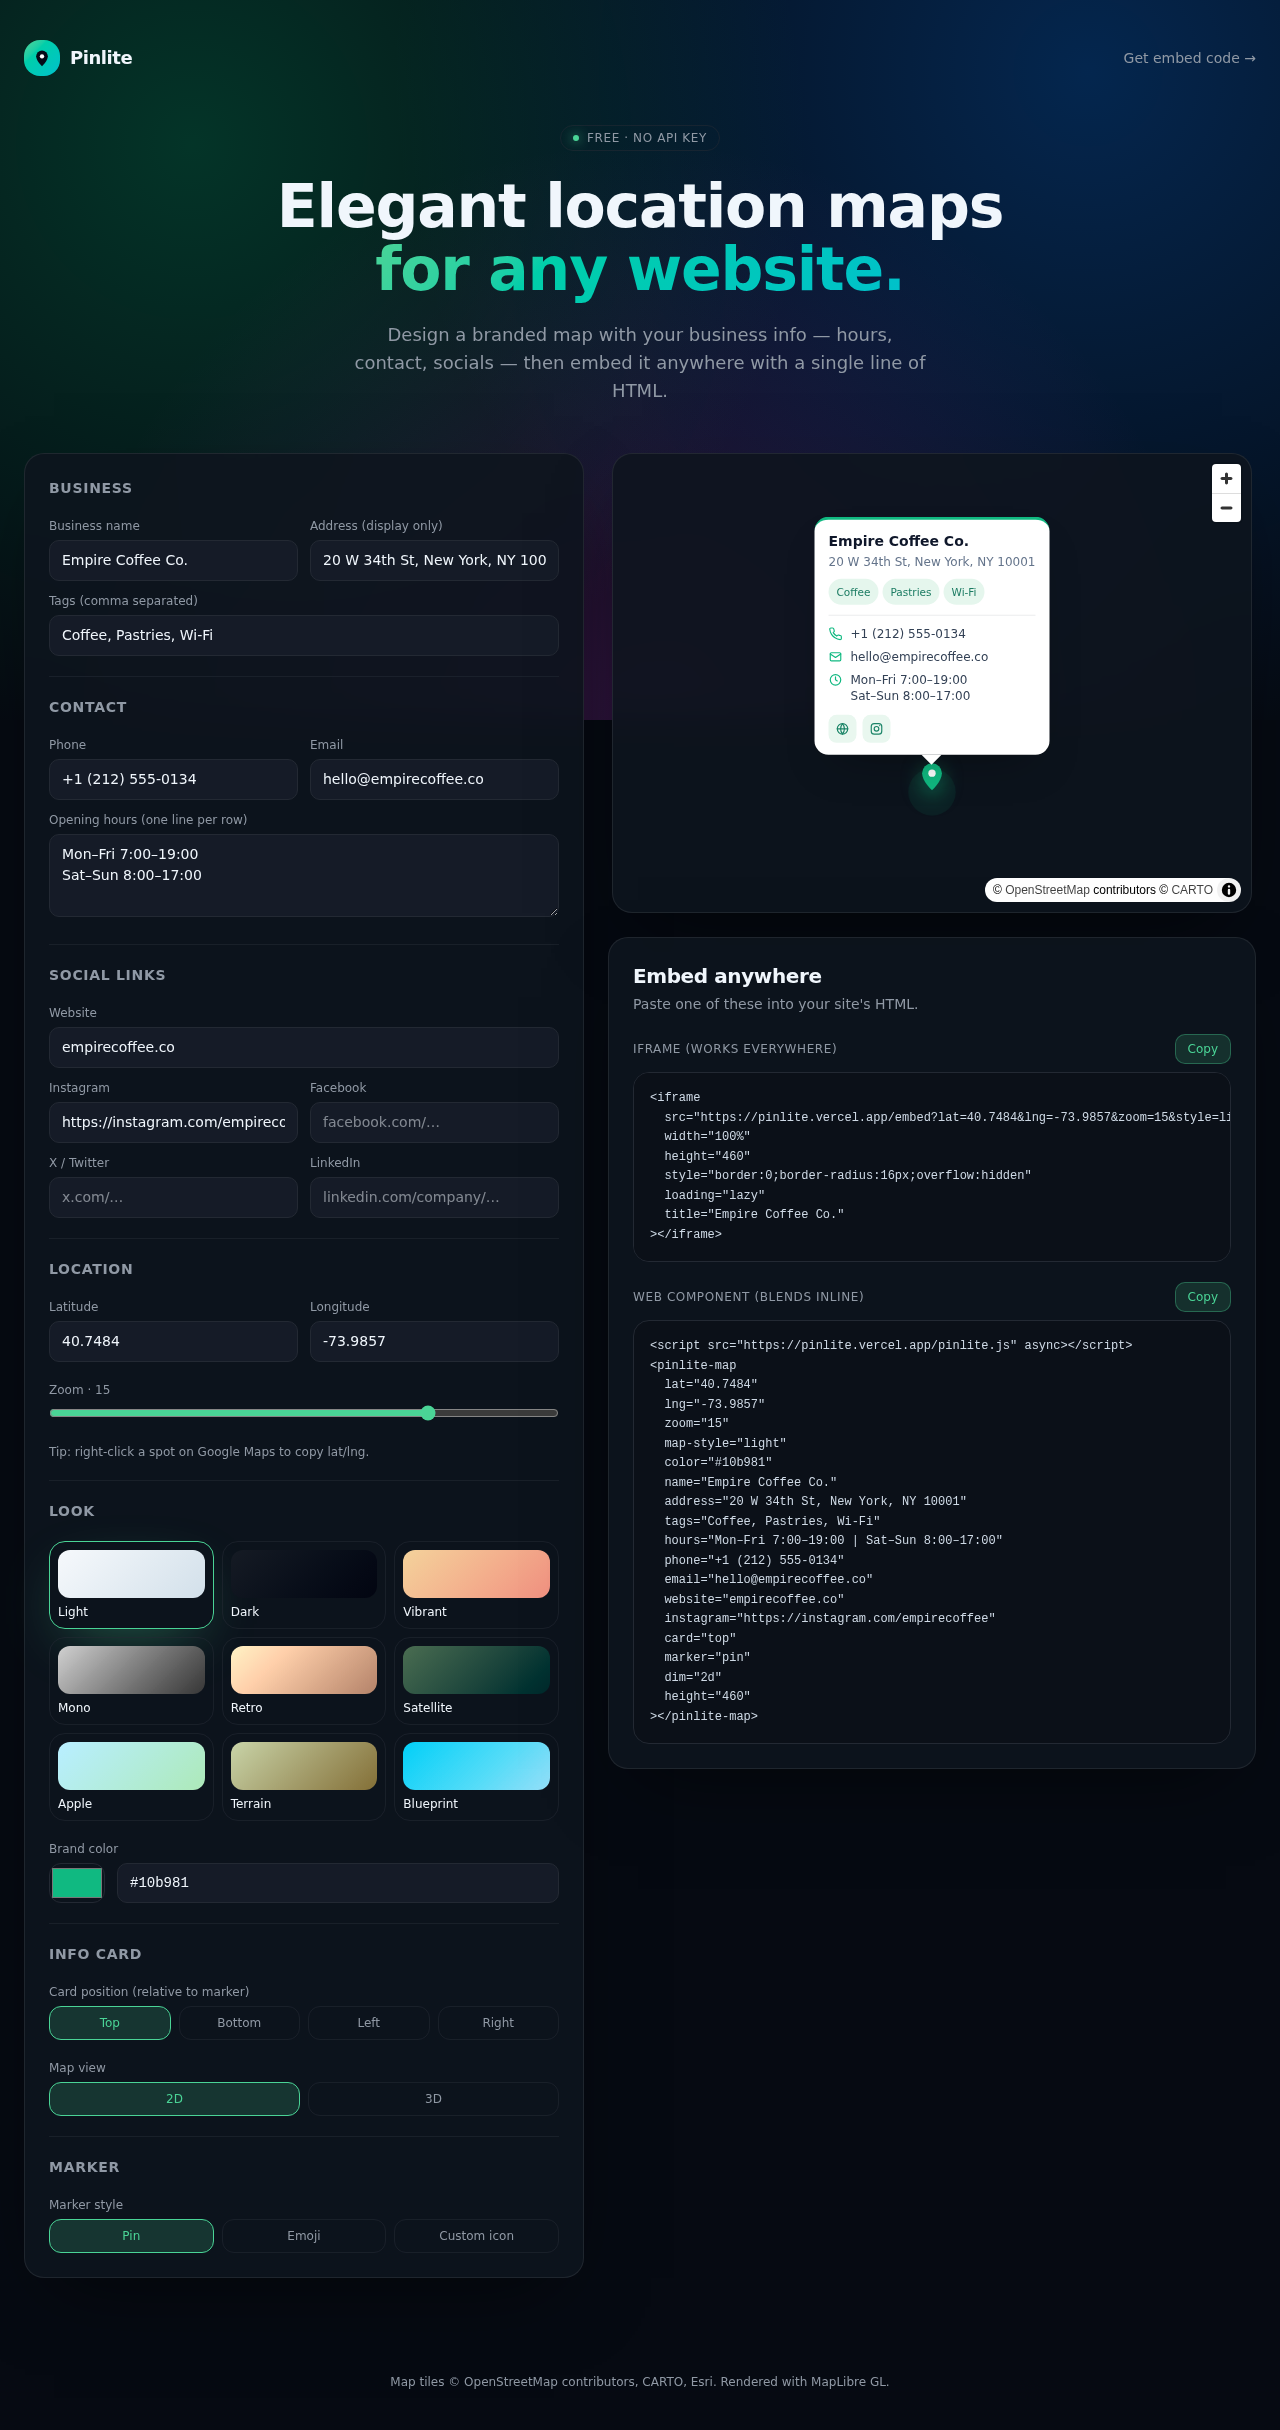Focus the Instagram field
The width and height of the screenshot is (1280, 2430).
[173, 1122]
